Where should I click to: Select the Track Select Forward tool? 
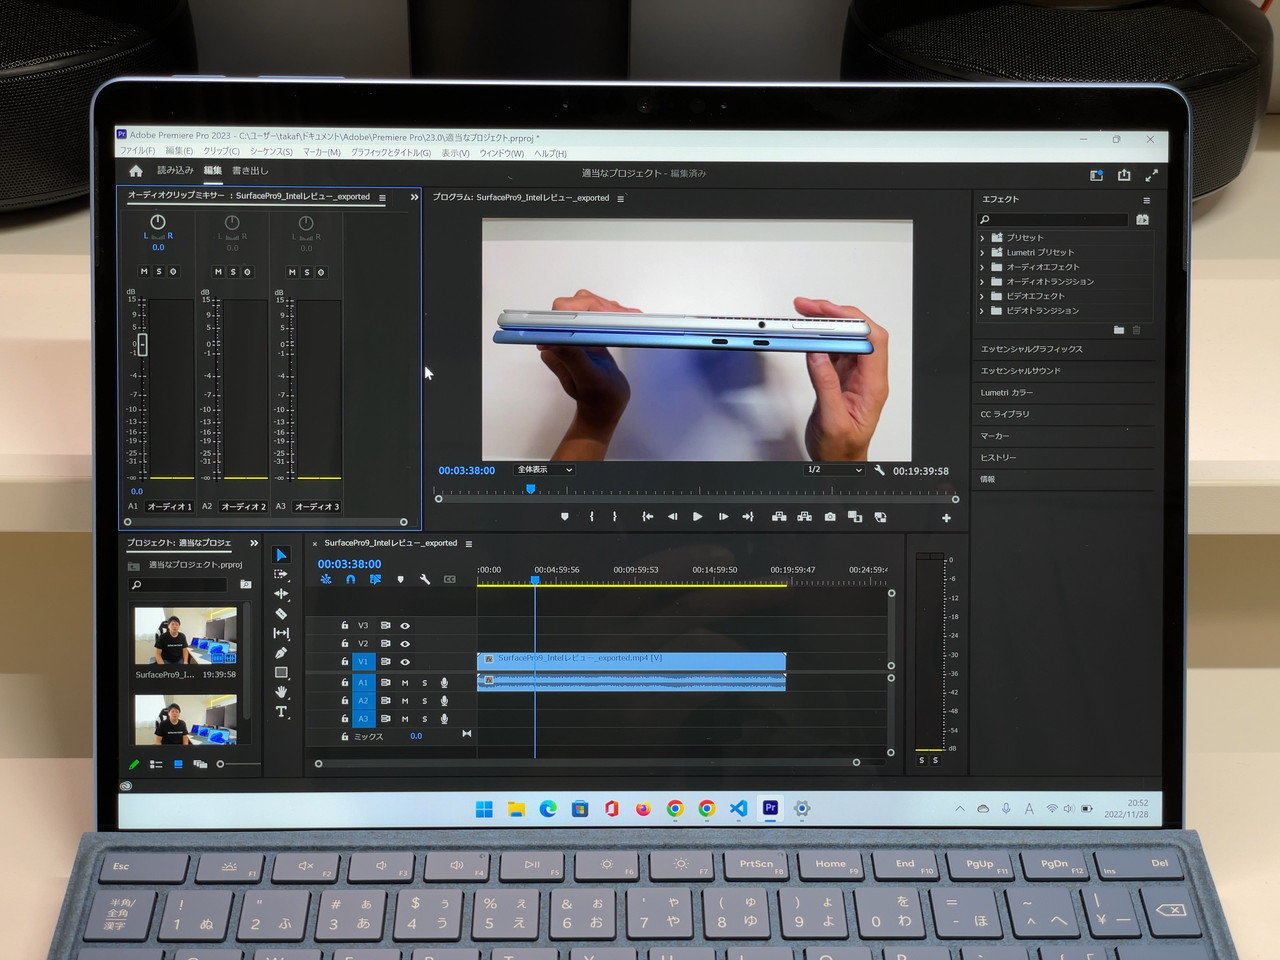pyautogui.click(x=281, y=574)
